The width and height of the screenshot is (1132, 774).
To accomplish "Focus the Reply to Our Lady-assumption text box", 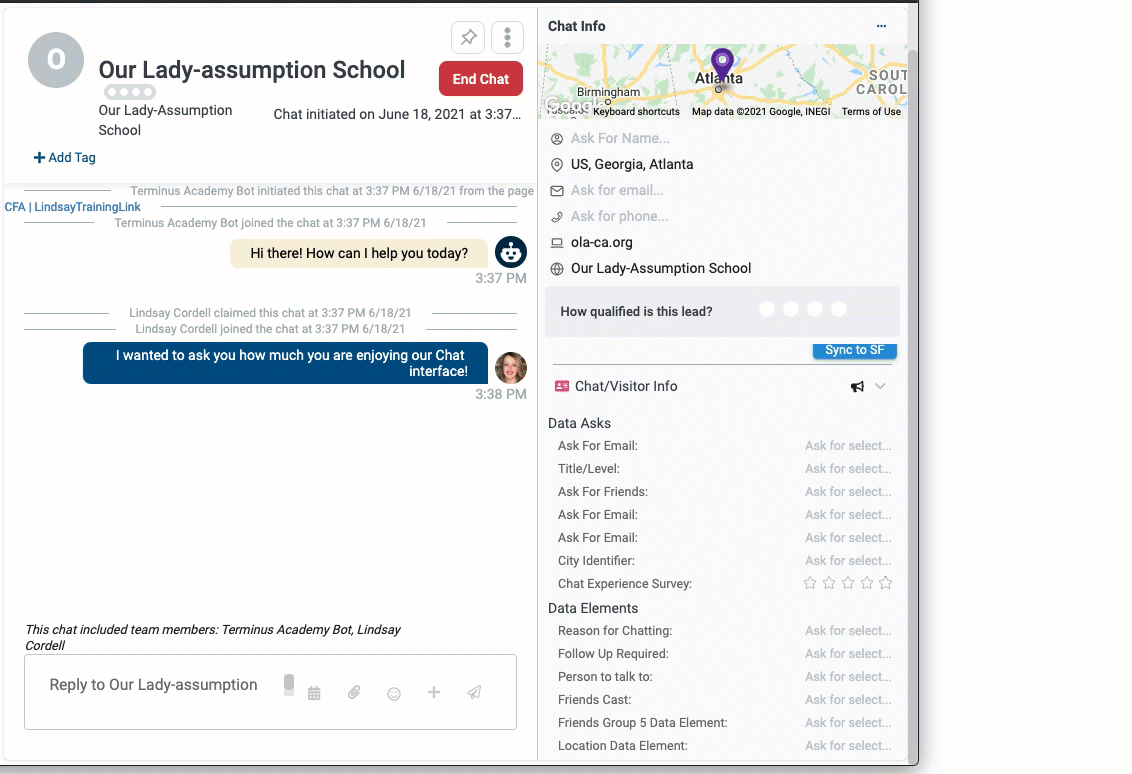I will pyautogui.click(x=153, y=685).
